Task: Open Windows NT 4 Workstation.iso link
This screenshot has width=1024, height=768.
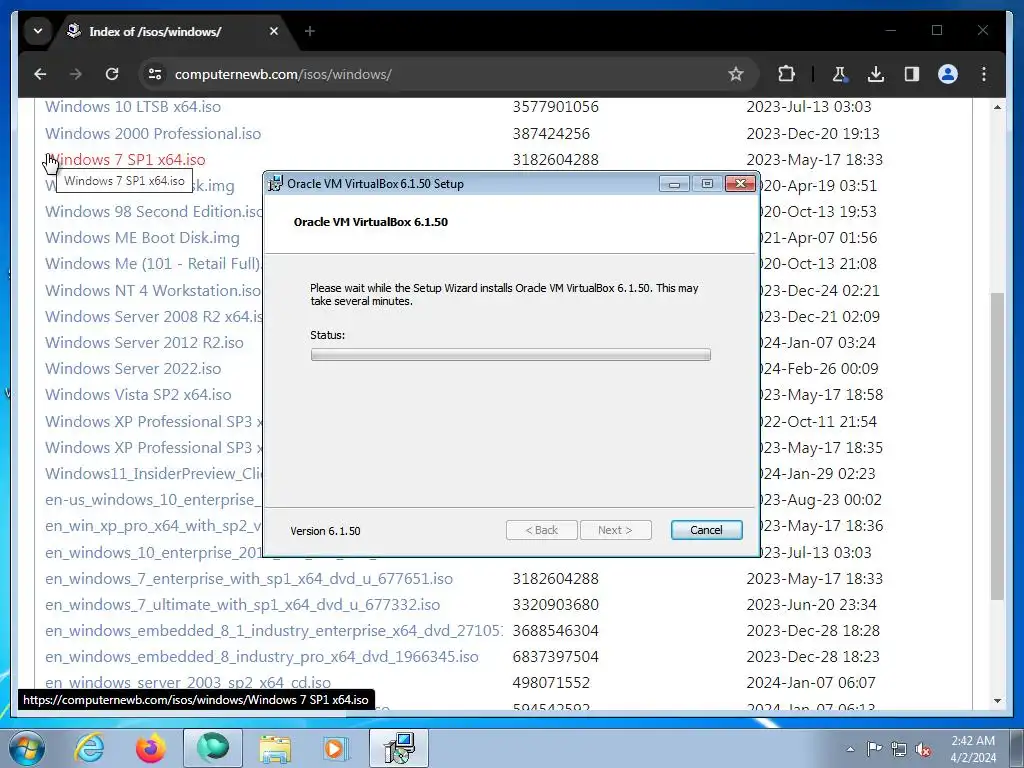Action: [x=153, y=290]
